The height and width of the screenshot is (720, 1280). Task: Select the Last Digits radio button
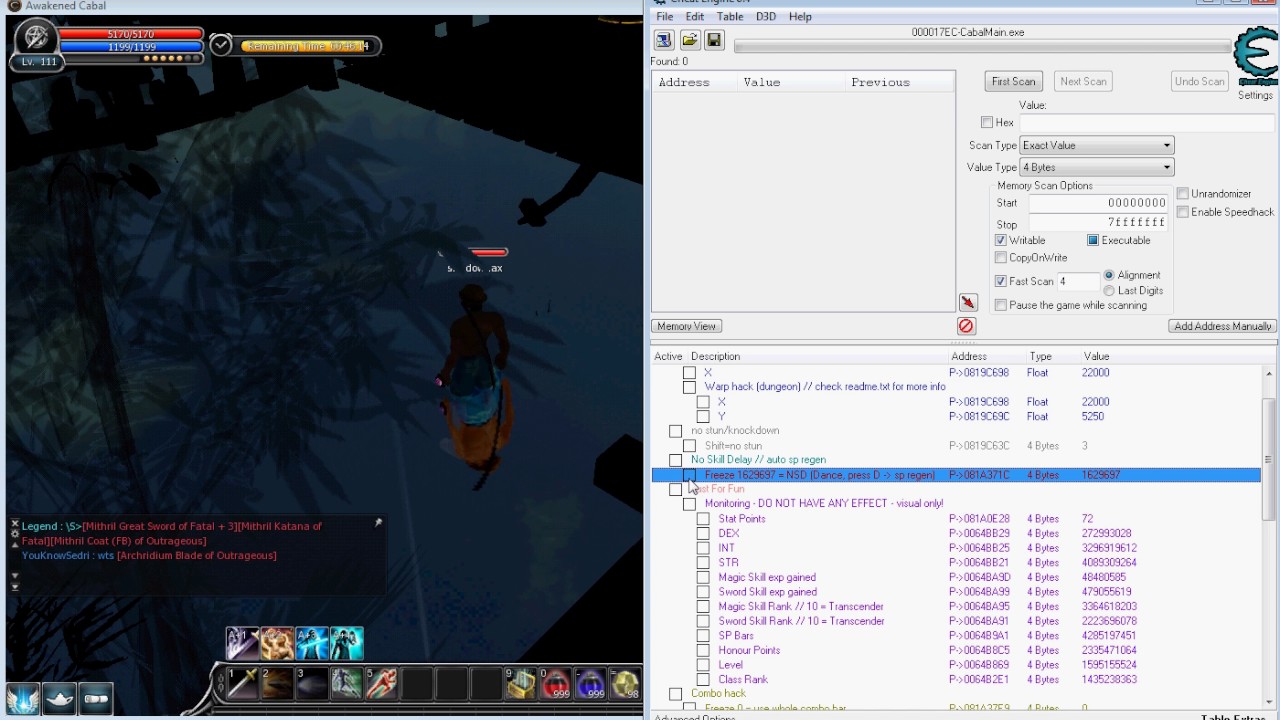(1109, 290)
